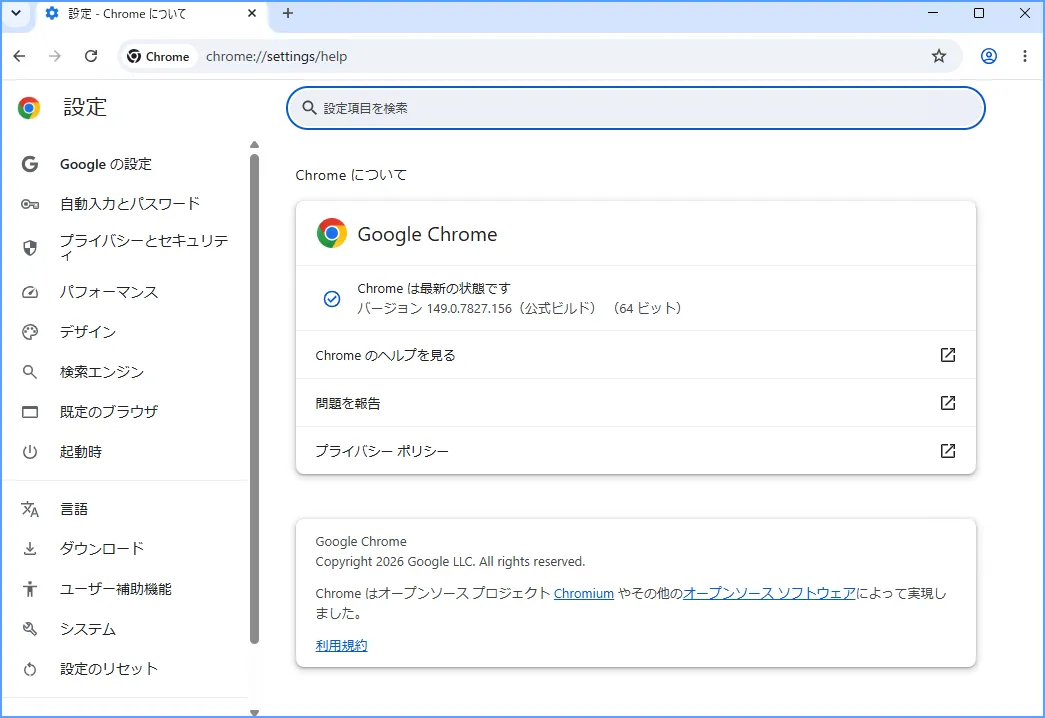This screenshot has width=1045, height=718.
Task: Open Chrome のヘルプを見る row
Action: [x=636, y=355]
